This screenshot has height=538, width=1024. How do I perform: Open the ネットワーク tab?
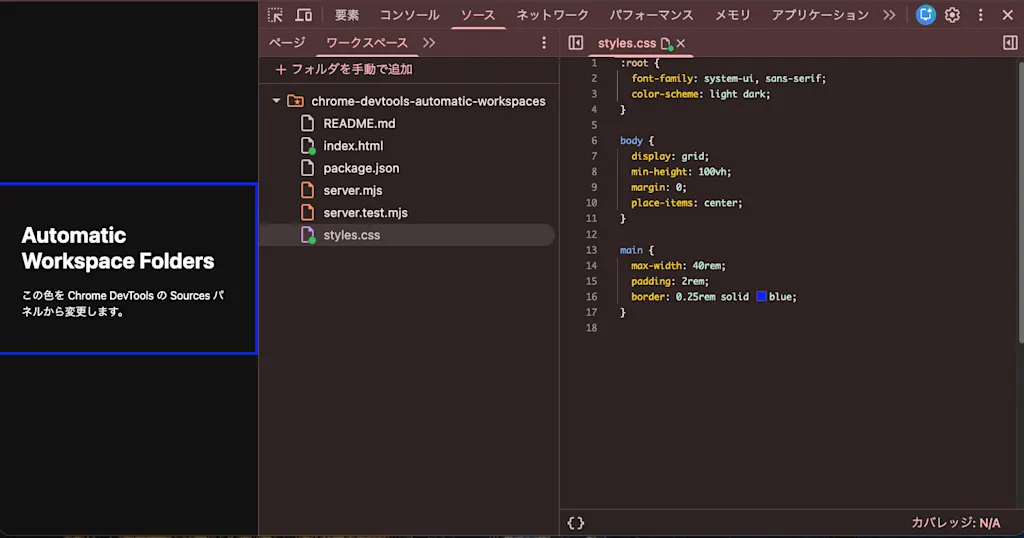[x=552, y=15]
